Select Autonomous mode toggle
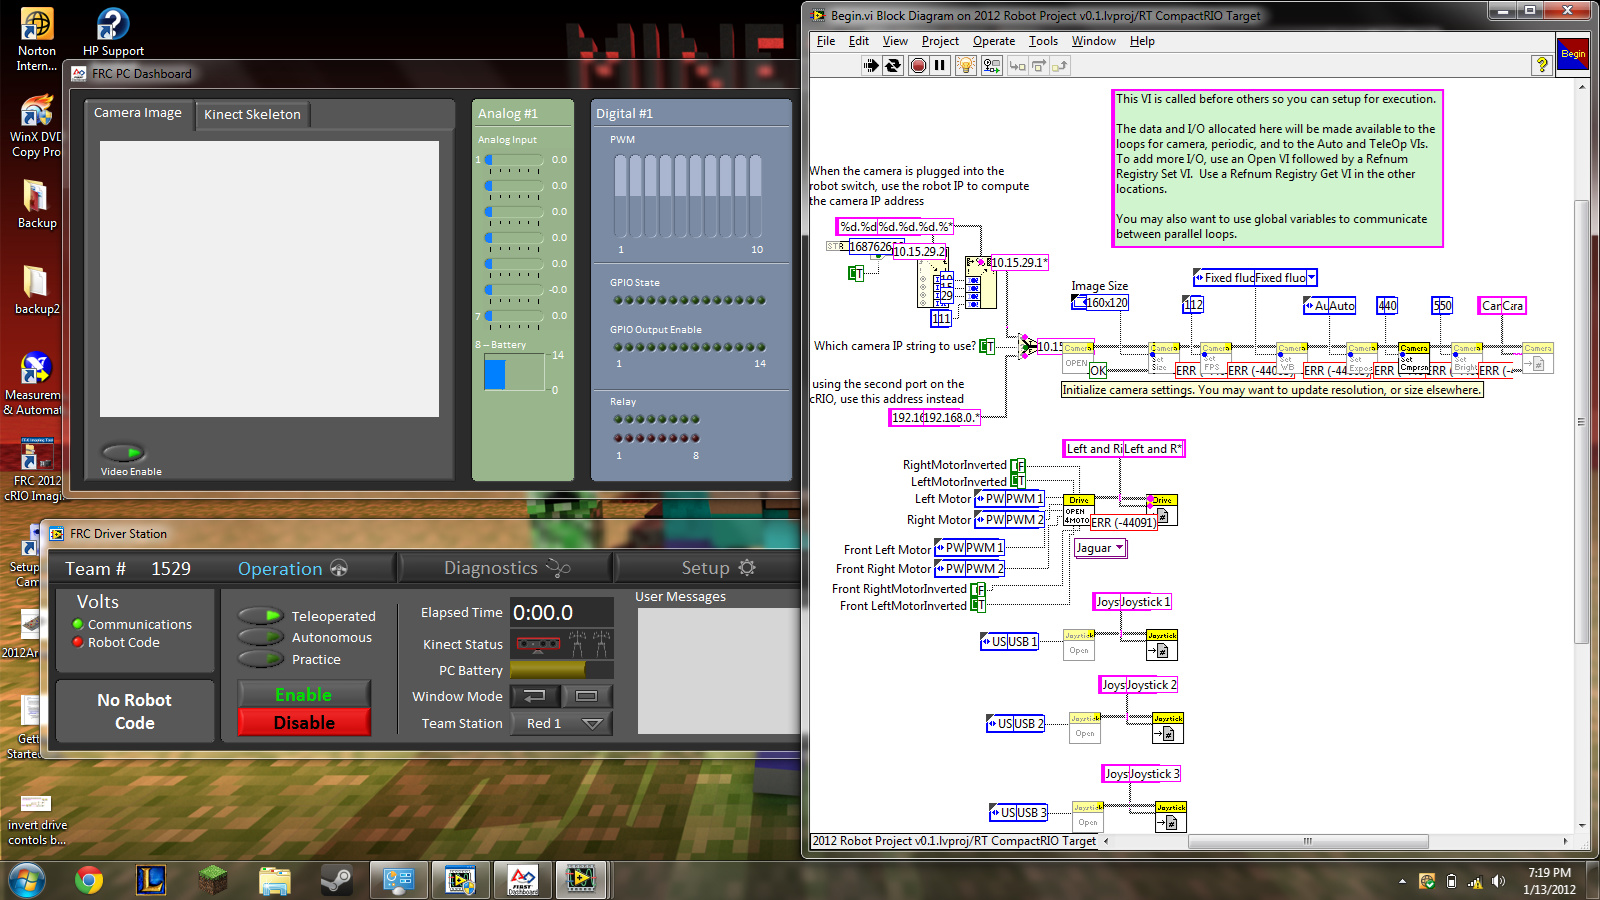1600x900 pixels. [x=260, y=637]
